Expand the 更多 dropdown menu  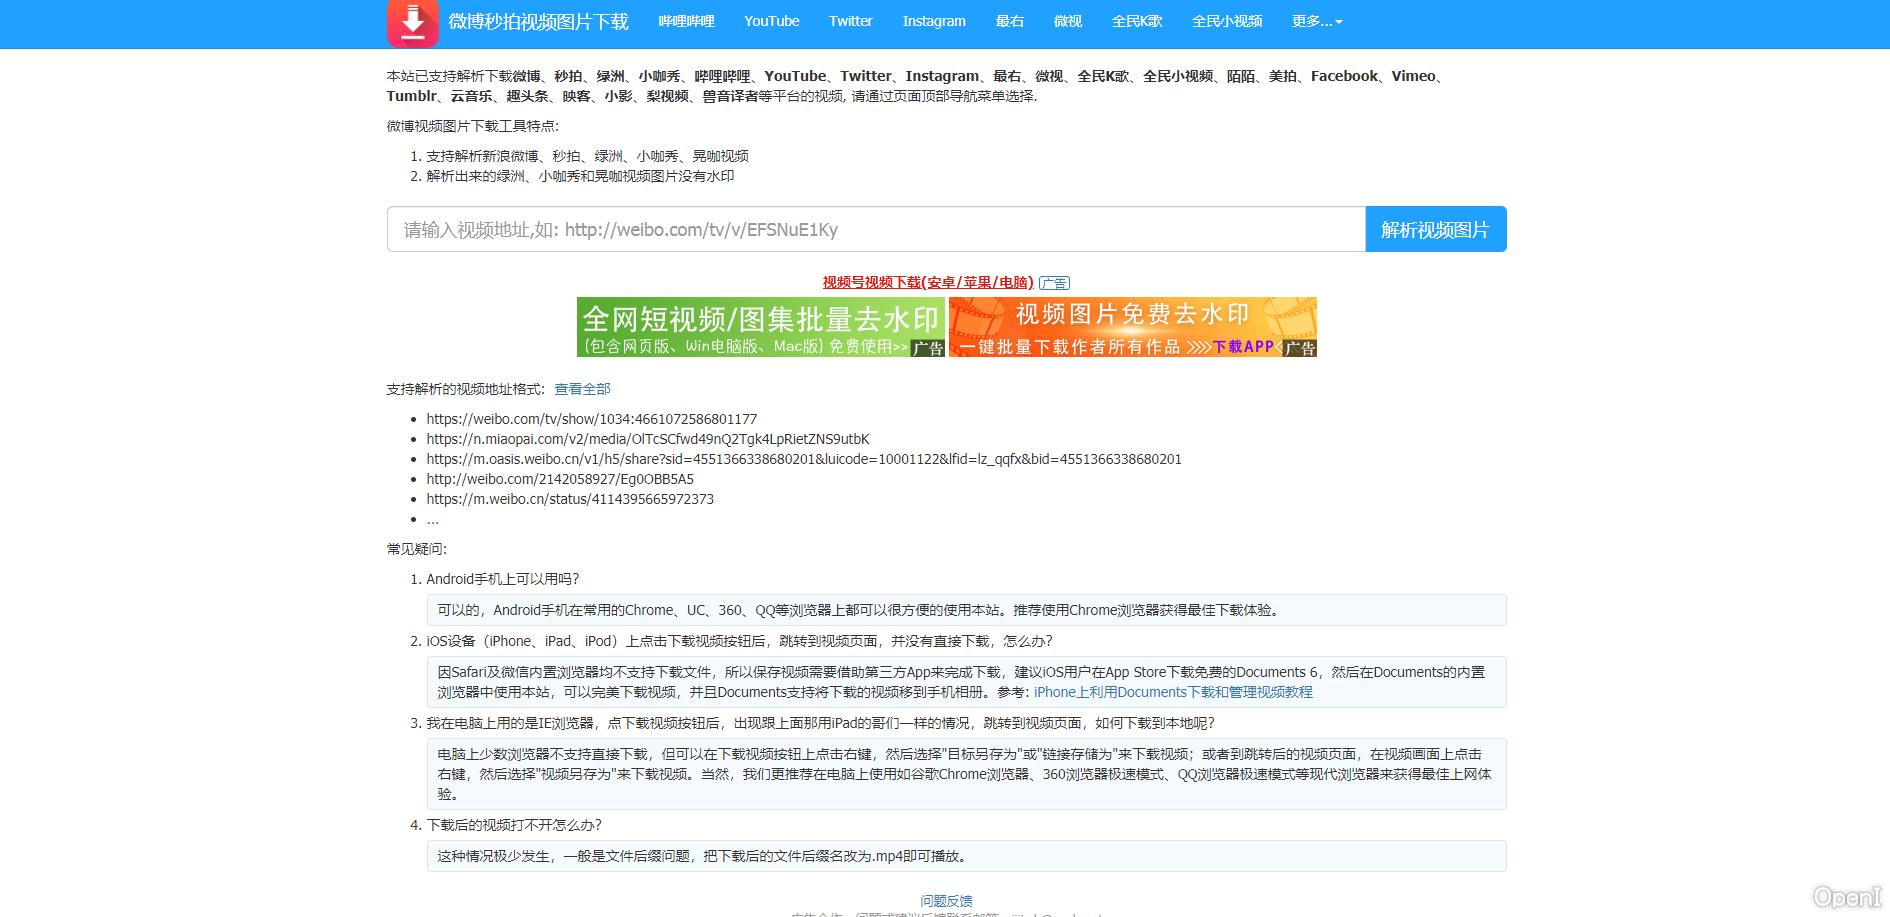[x=1317, y=21]
